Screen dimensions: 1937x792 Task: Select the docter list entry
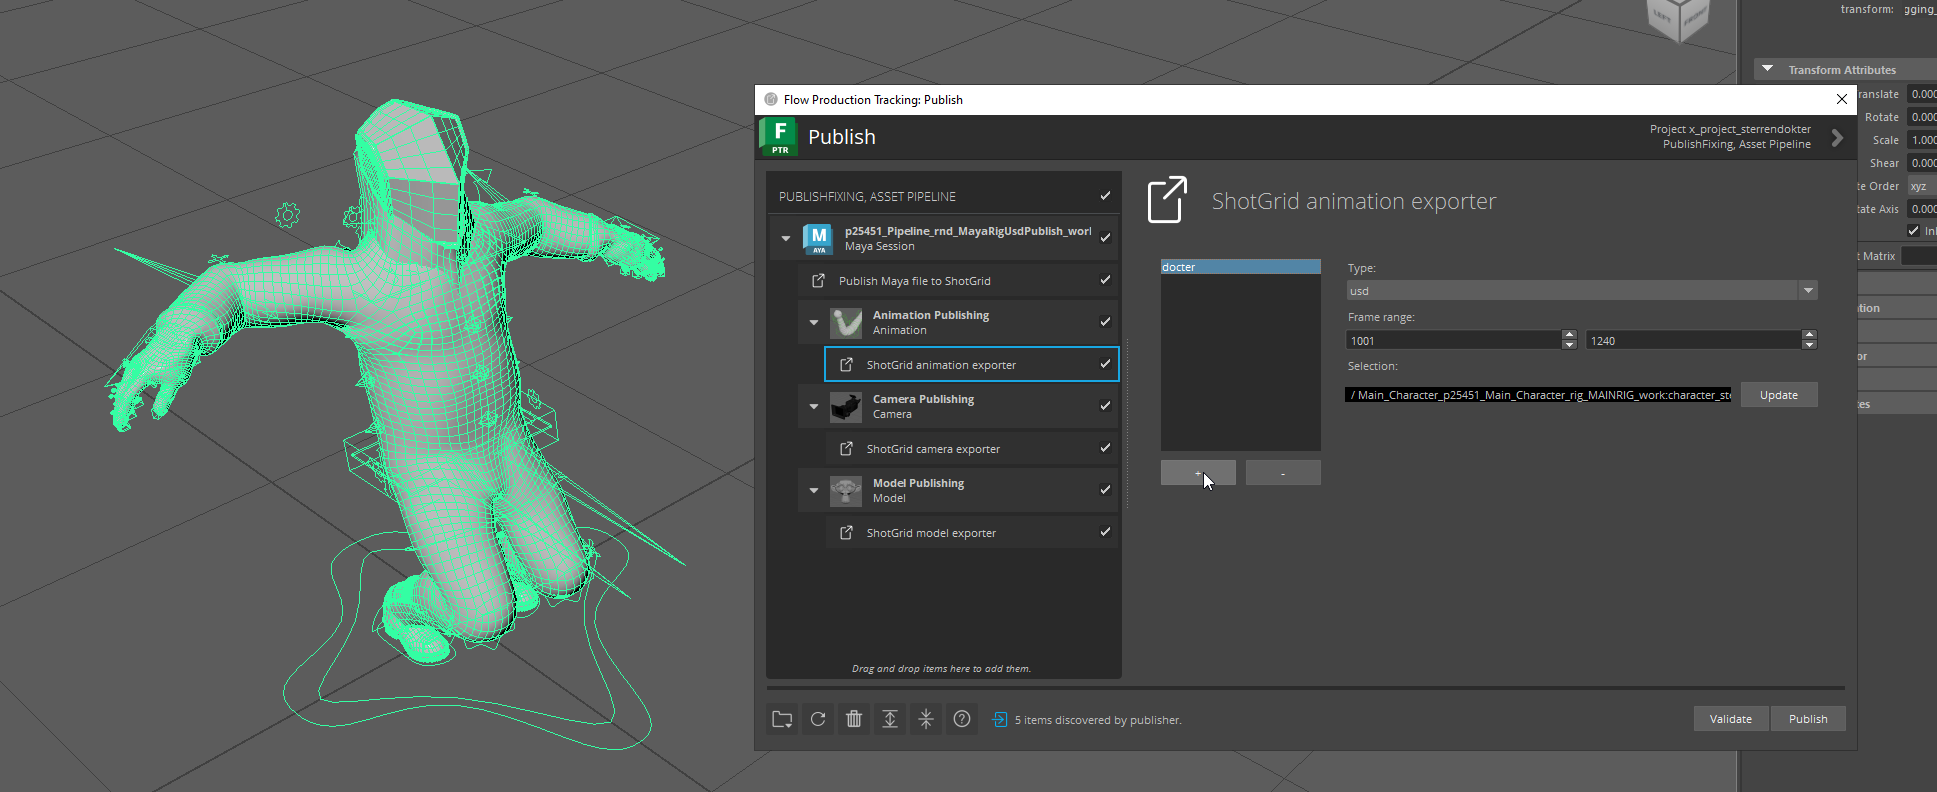click(1240, 267)
